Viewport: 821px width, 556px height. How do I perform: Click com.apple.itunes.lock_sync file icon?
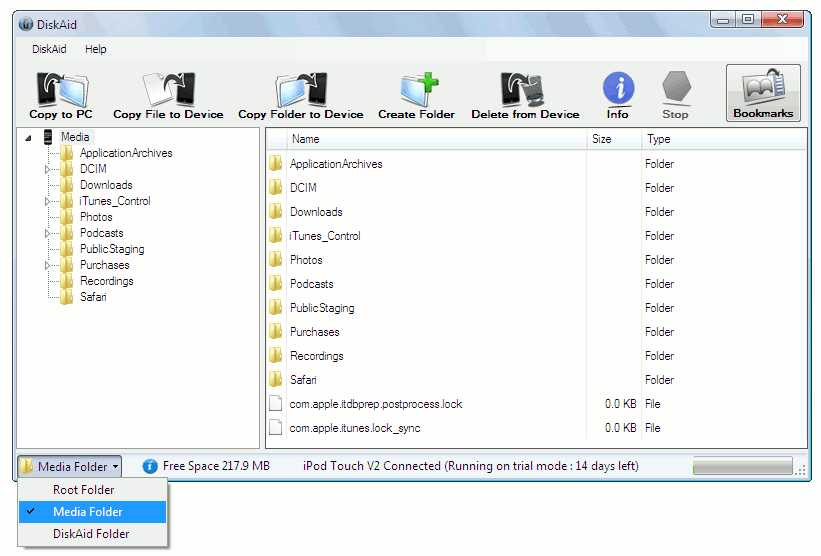tap(275, 428)
